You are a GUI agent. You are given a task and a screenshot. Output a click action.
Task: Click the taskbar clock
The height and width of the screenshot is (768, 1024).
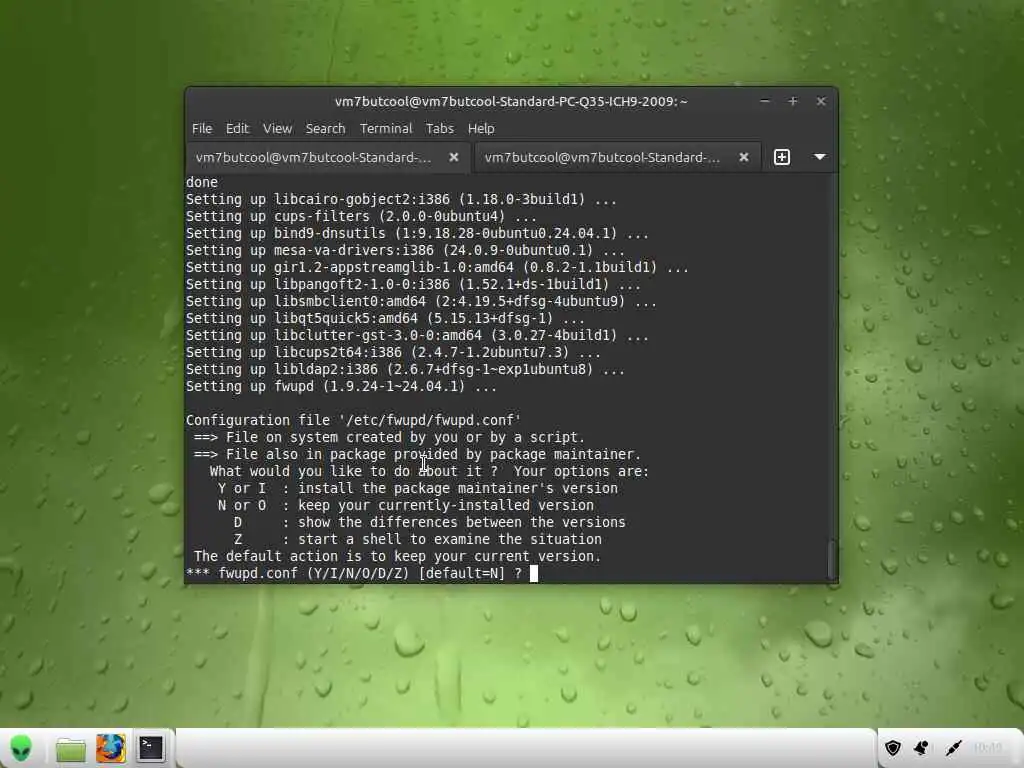click(987, 748)
